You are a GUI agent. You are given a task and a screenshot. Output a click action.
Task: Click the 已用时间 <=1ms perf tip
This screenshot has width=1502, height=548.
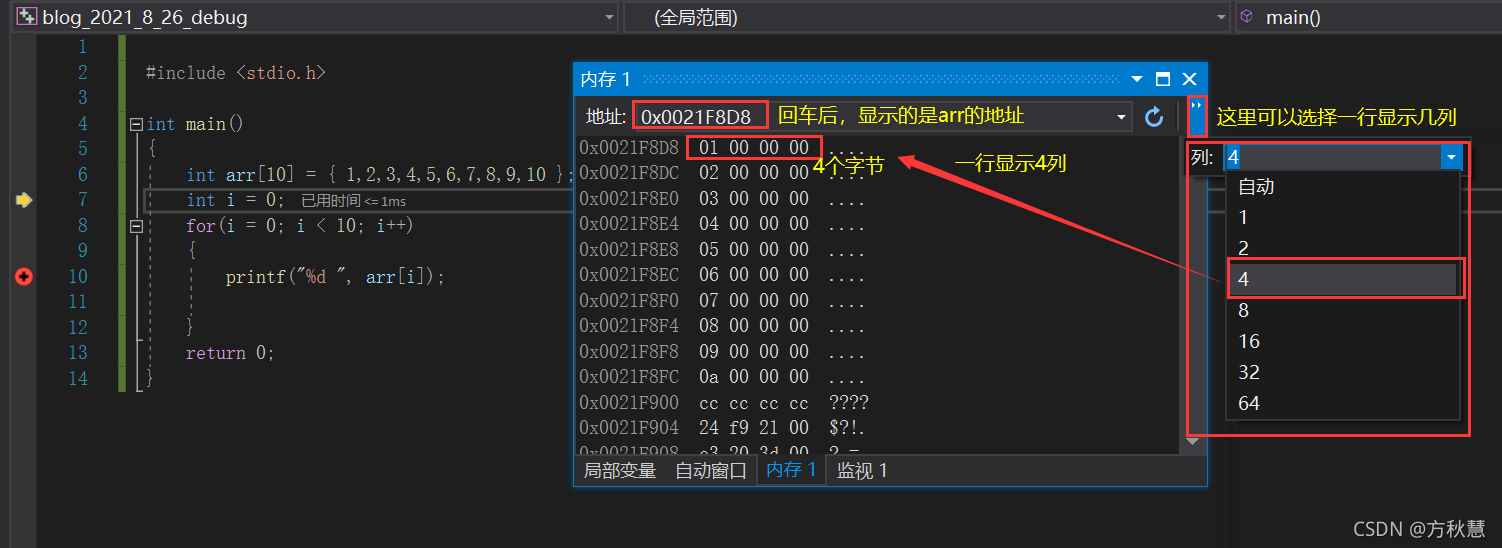(x=354, y=201)
